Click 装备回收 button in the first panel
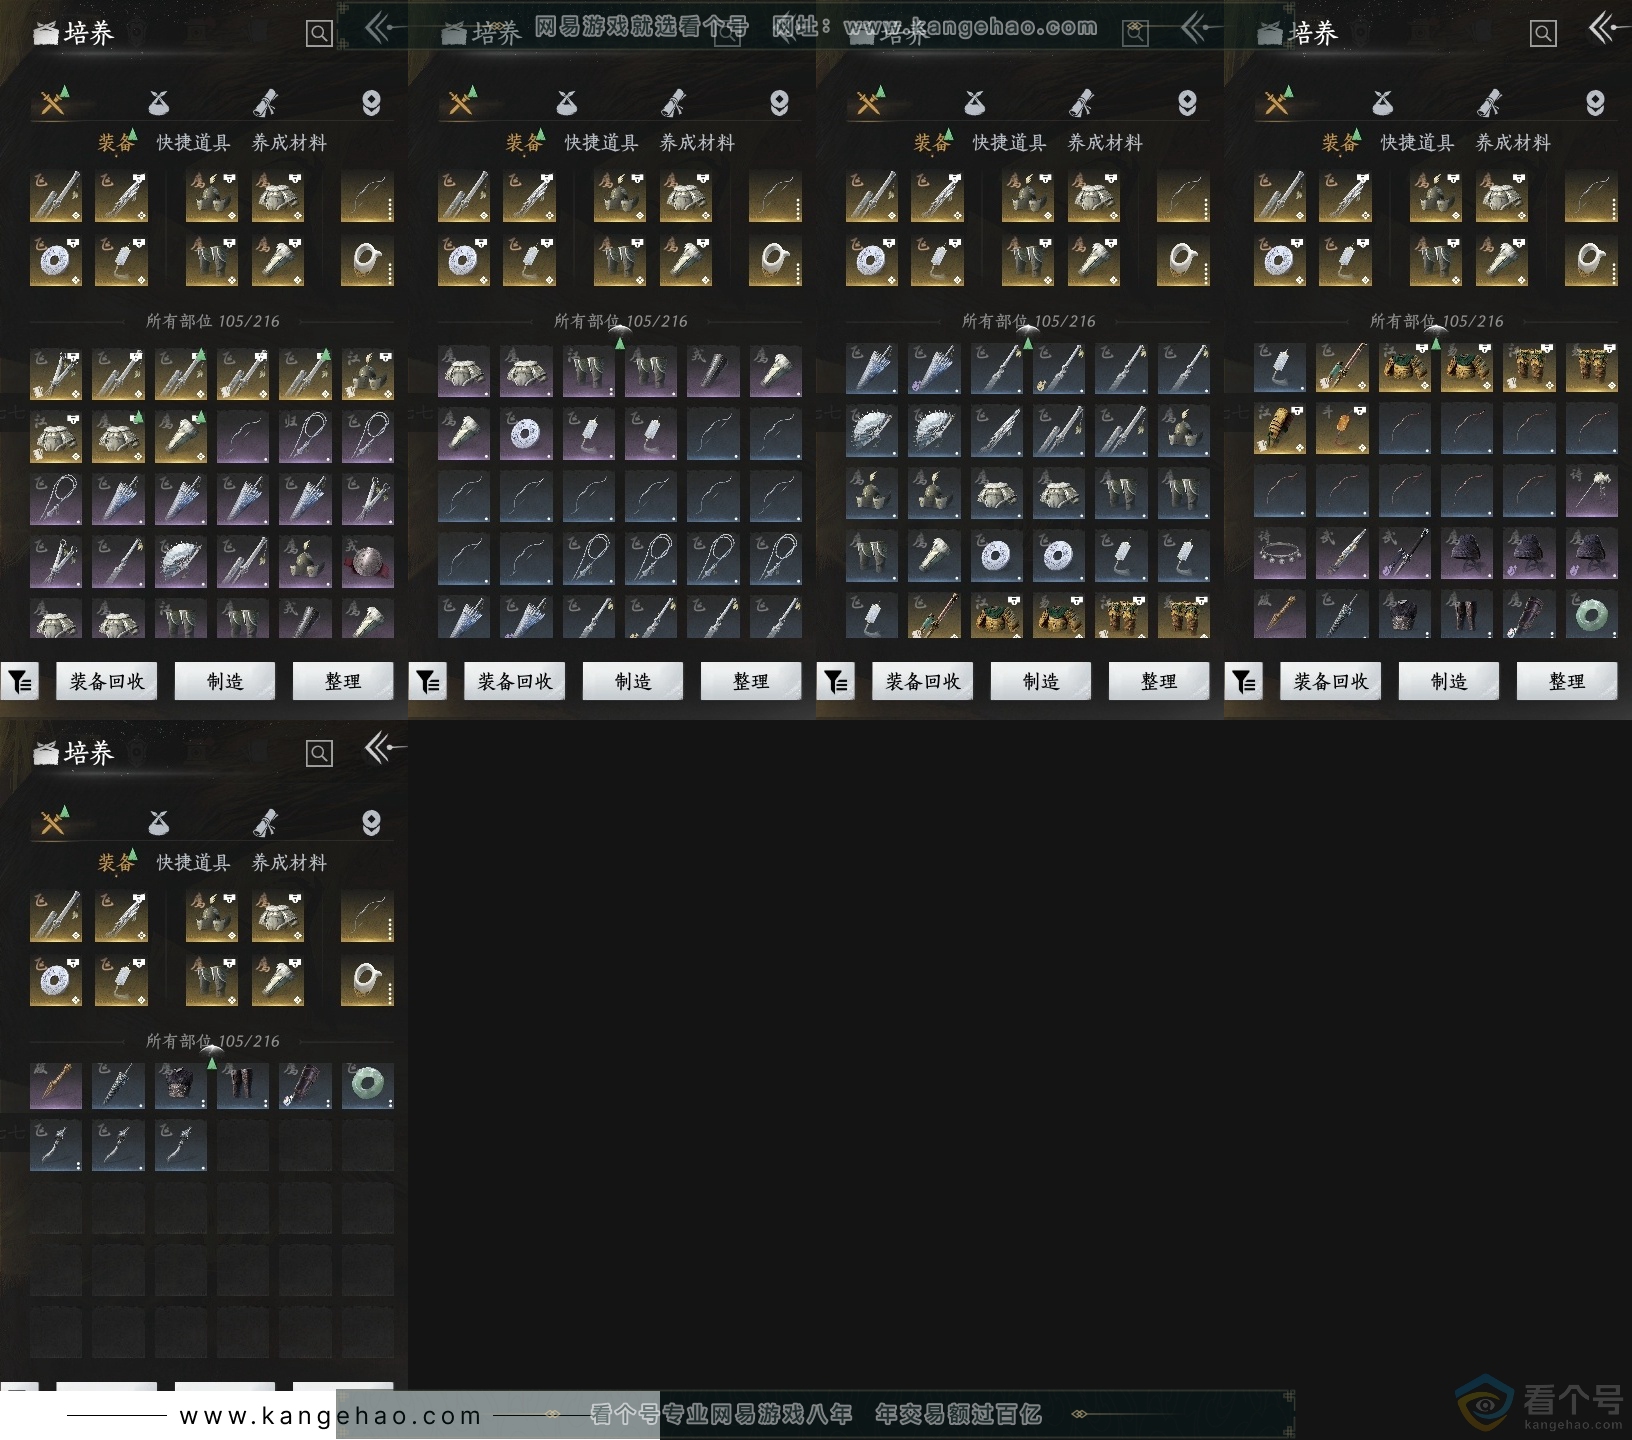This screenshot has width=1632, height=1440. [x=106, y=681]
